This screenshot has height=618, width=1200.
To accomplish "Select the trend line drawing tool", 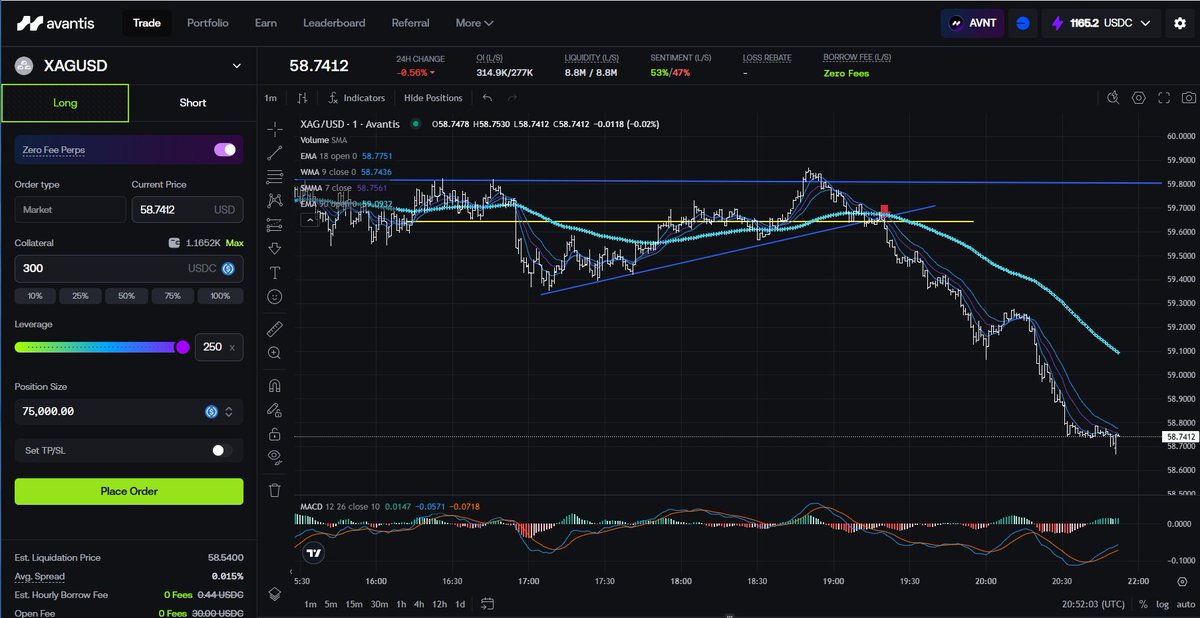I will (x=275, y=152).
